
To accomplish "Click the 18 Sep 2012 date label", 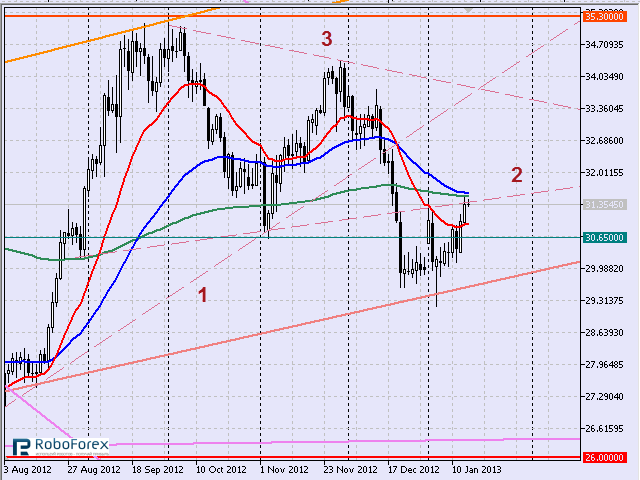I will click(158, 470).
